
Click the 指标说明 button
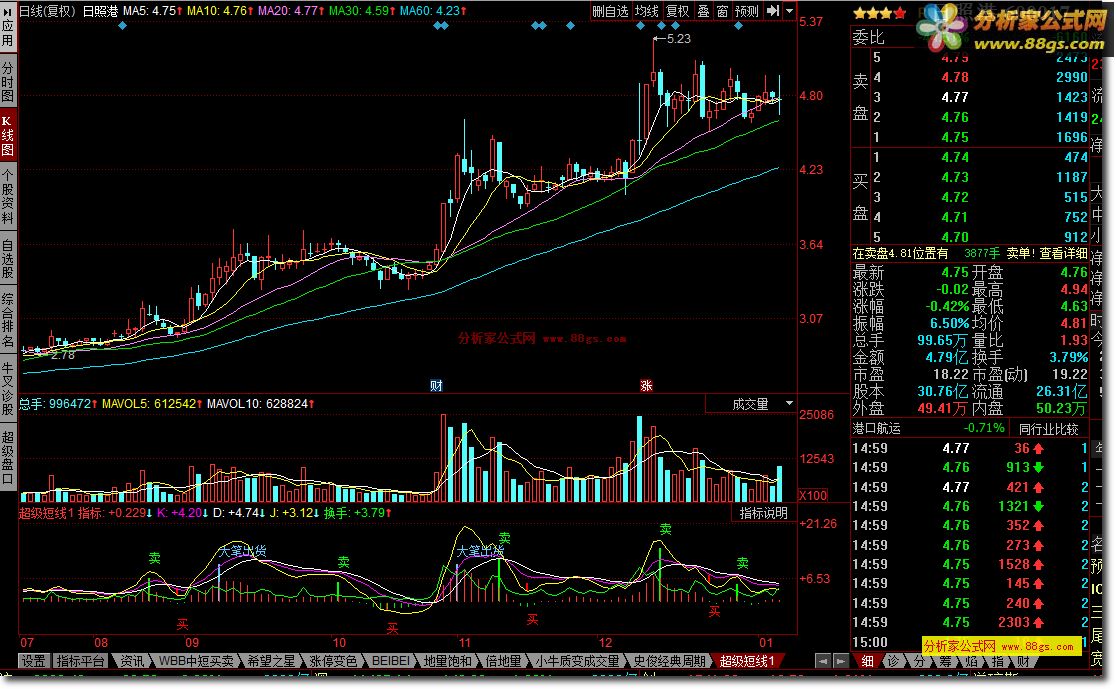click(x=763, y=512)
